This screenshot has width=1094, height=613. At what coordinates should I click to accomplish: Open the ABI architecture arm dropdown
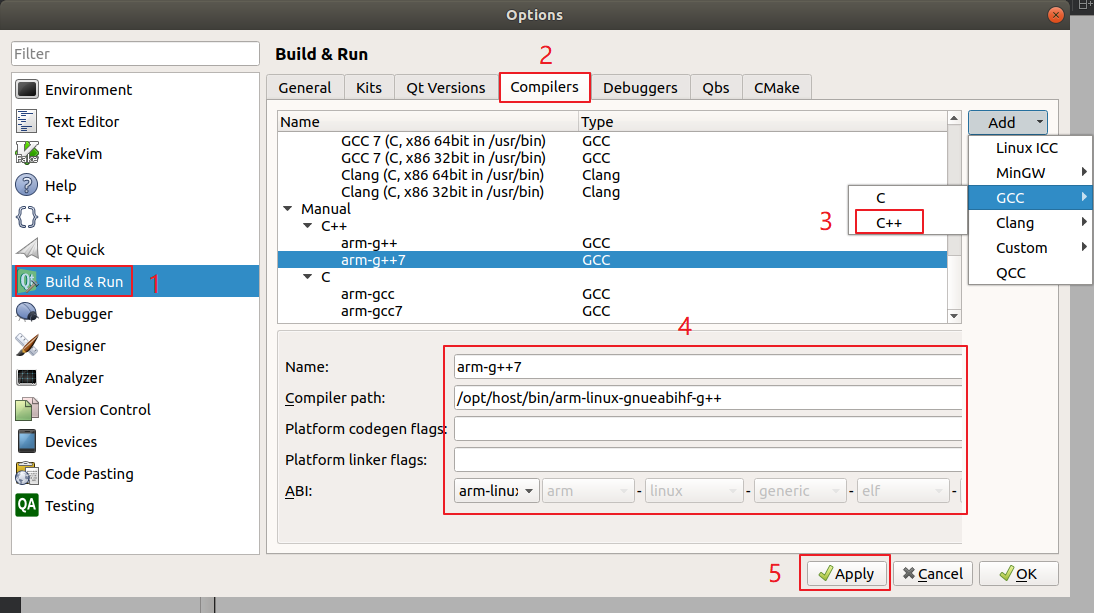pyautogui.click(x=588, y=491)
